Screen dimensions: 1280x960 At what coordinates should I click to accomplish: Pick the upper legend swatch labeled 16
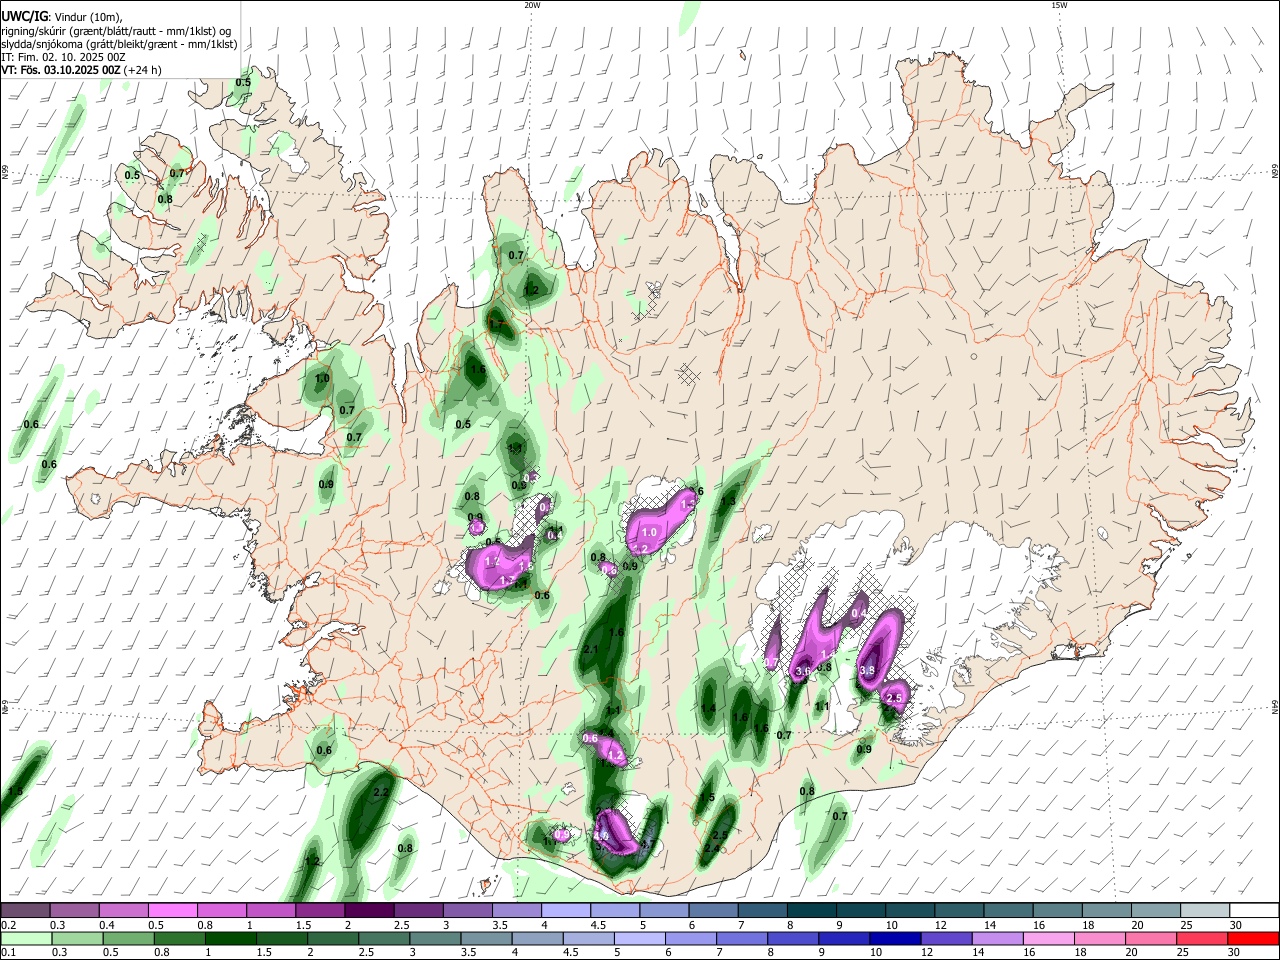point(1058,910)
